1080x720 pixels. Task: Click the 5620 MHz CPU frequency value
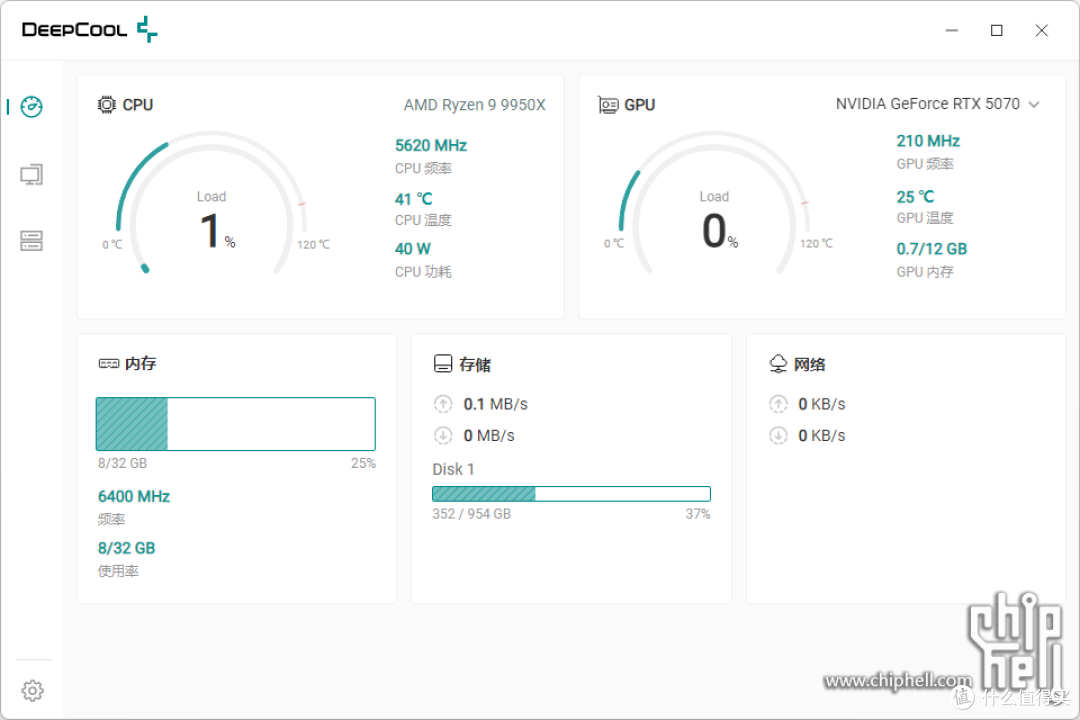[430, 145]
